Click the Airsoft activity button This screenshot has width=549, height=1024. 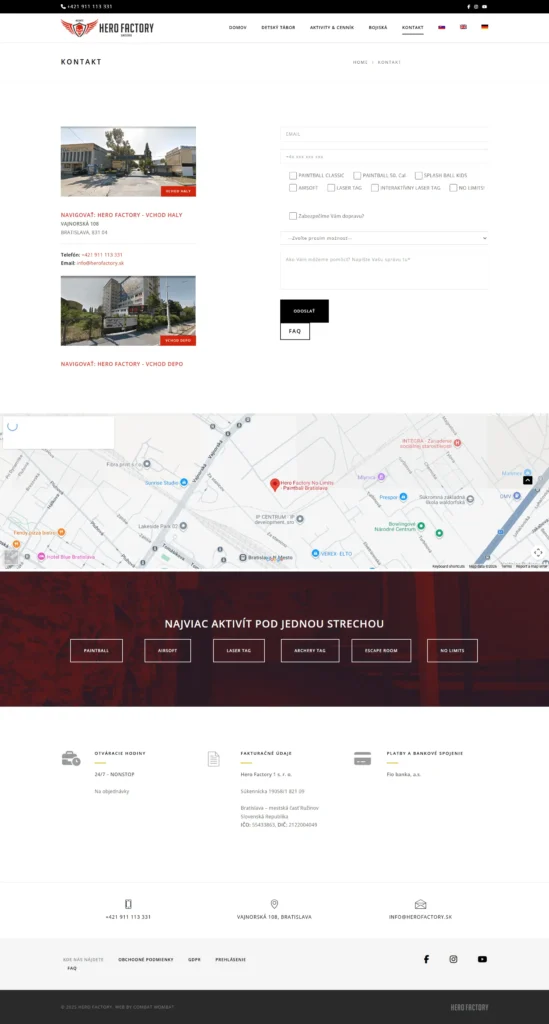point(168,650)
